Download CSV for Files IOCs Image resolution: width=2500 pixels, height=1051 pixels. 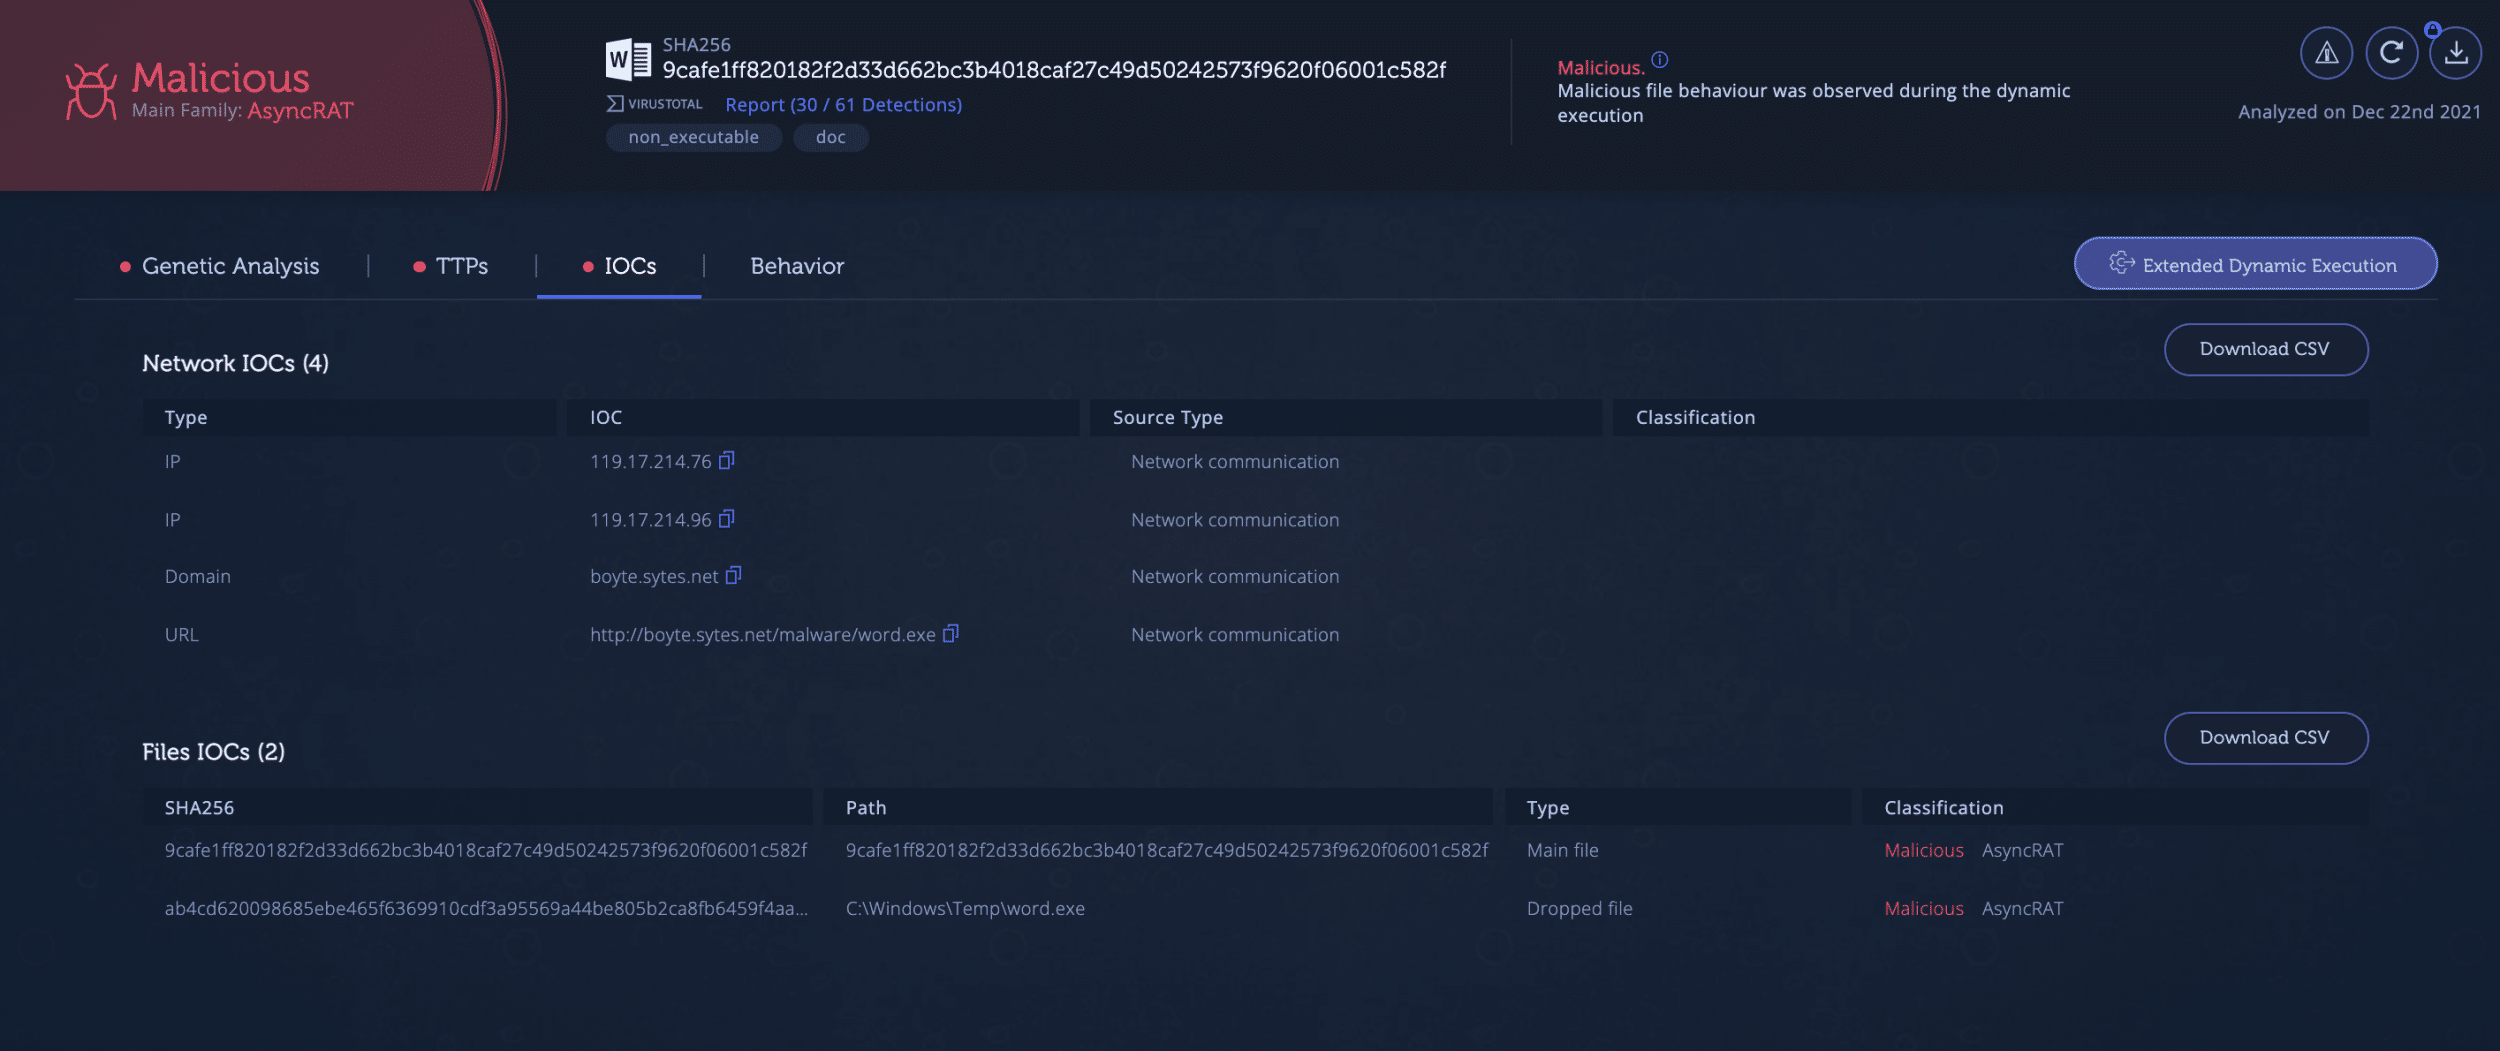click(2265, 738)
